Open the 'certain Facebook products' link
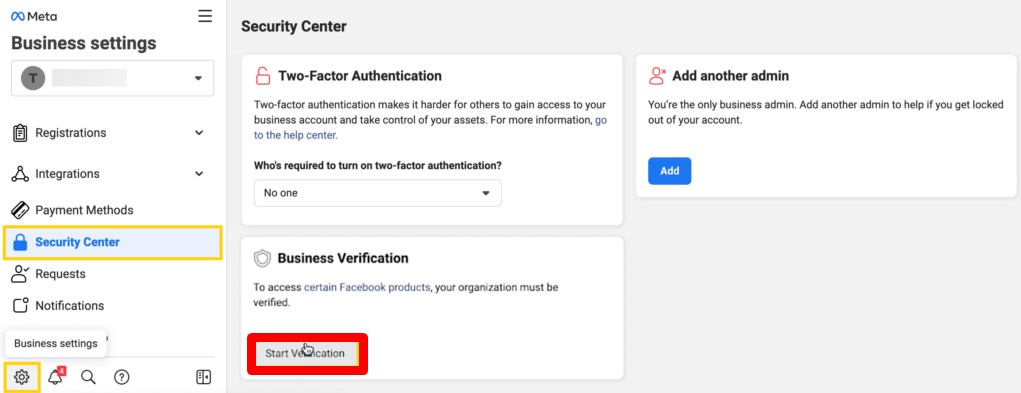Viewport: 1021px width, 393px height. coord(367,287)
